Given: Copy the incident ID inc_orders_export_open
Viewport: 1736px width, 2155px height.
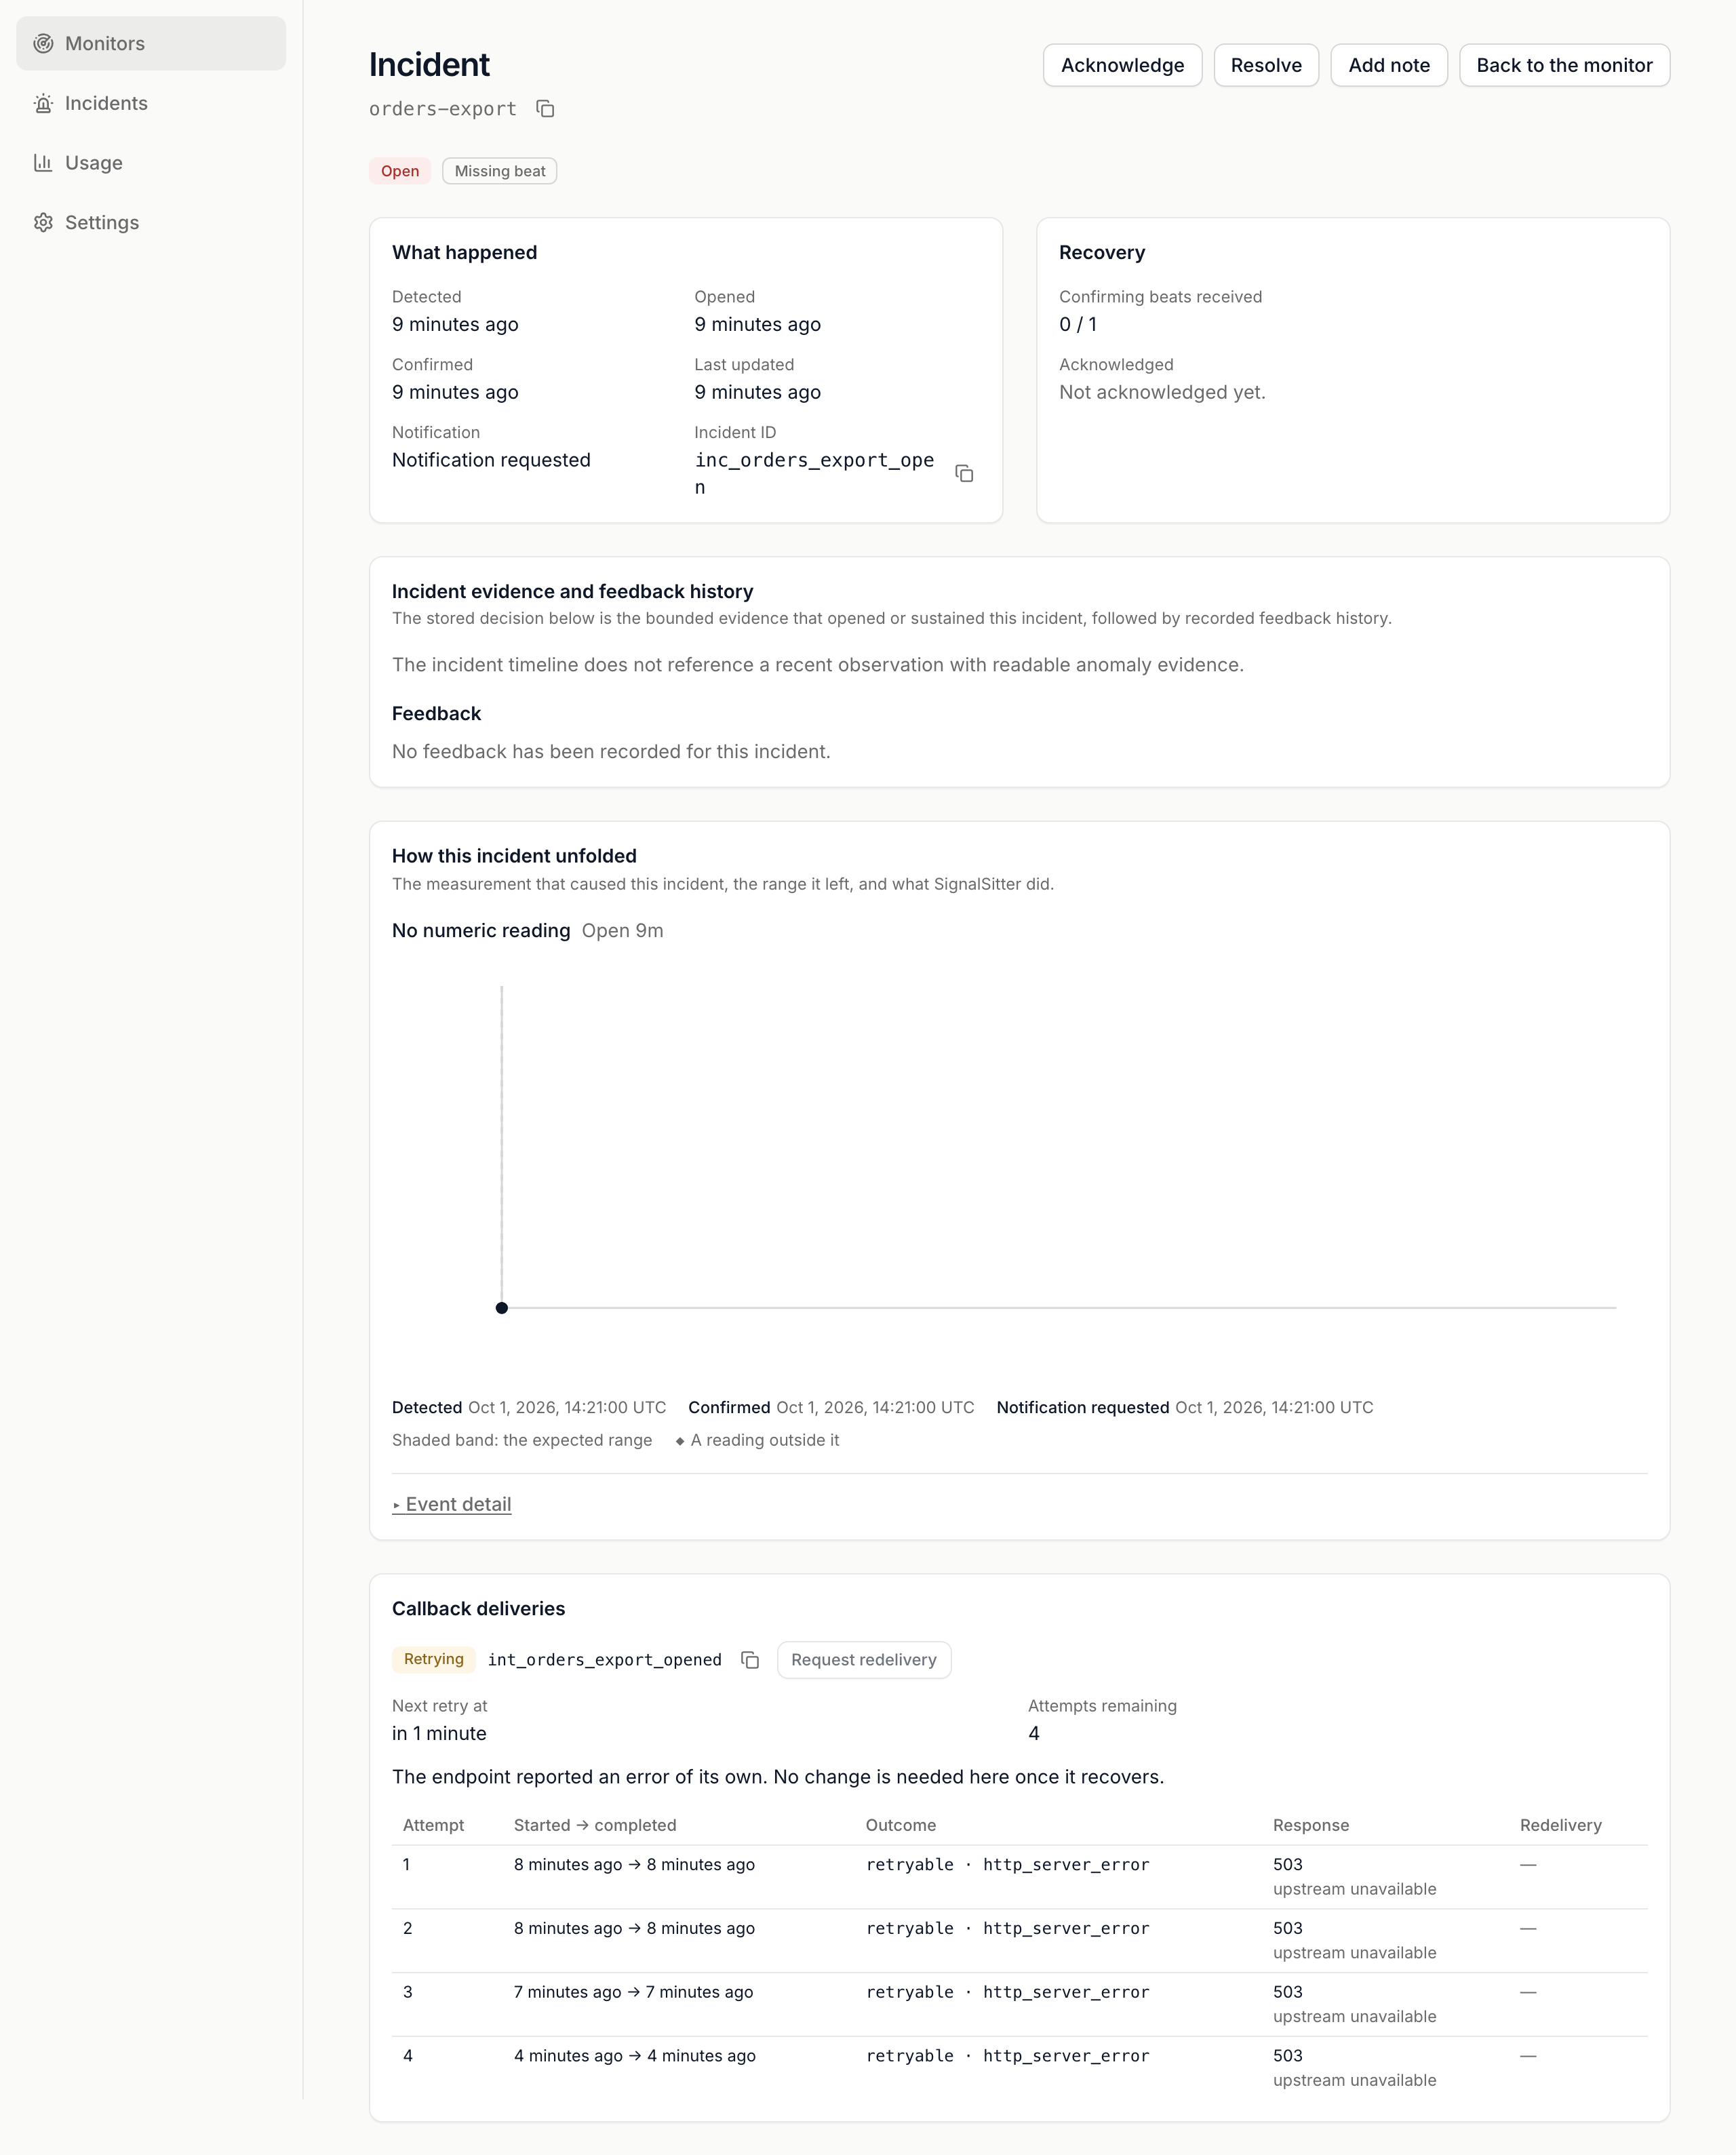Looking at the screenshot, I should pos(964,473).
